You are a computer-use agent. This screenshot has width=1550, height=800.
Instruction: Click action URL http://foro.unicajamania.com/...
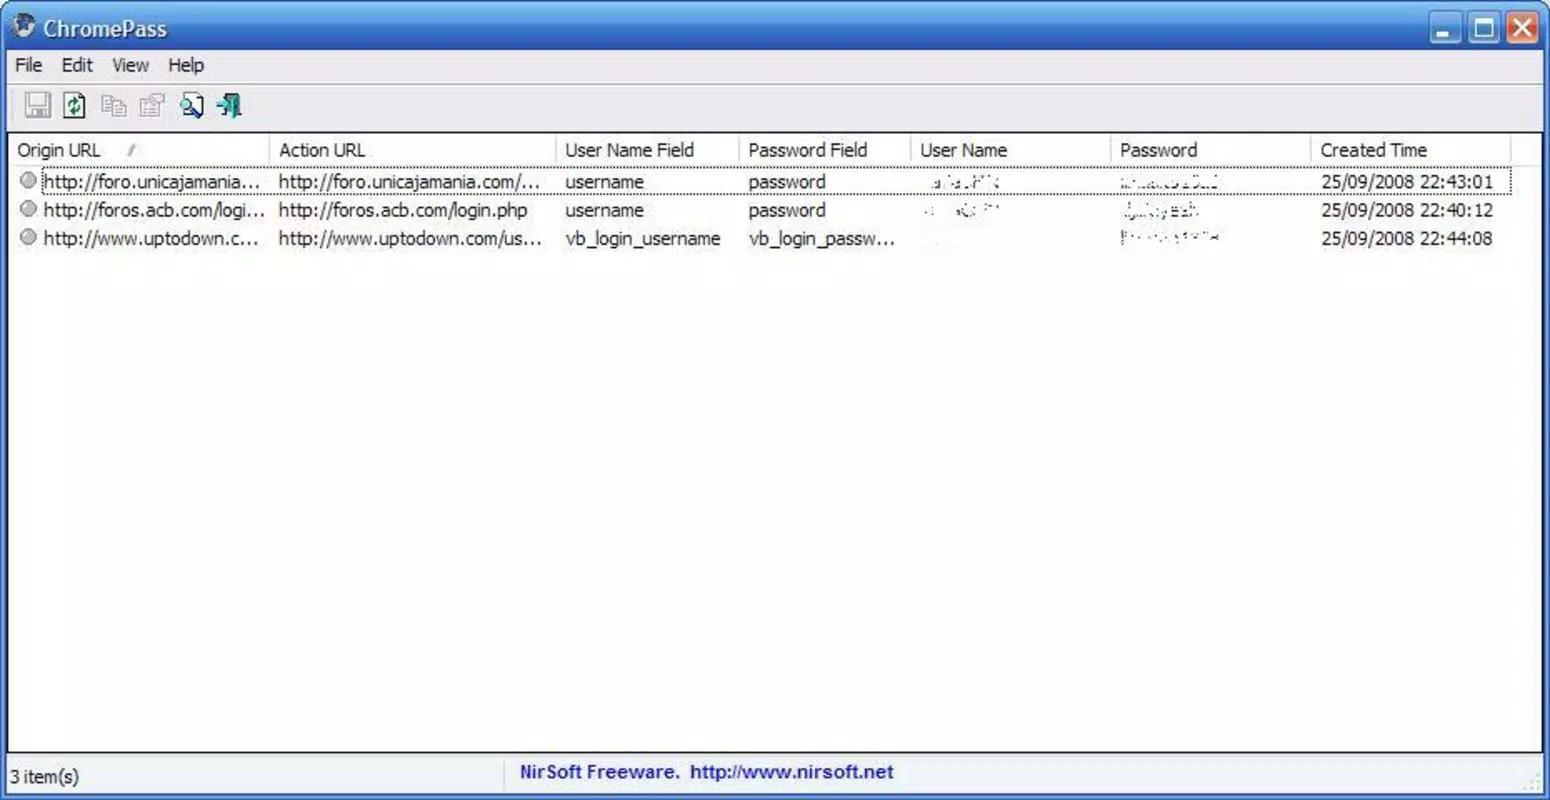coord(409,182)
